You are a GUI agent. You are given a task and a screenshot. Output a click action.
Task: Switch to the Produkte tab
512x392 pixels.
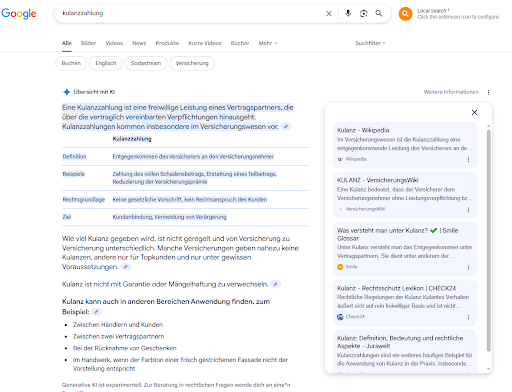point(167,43)
